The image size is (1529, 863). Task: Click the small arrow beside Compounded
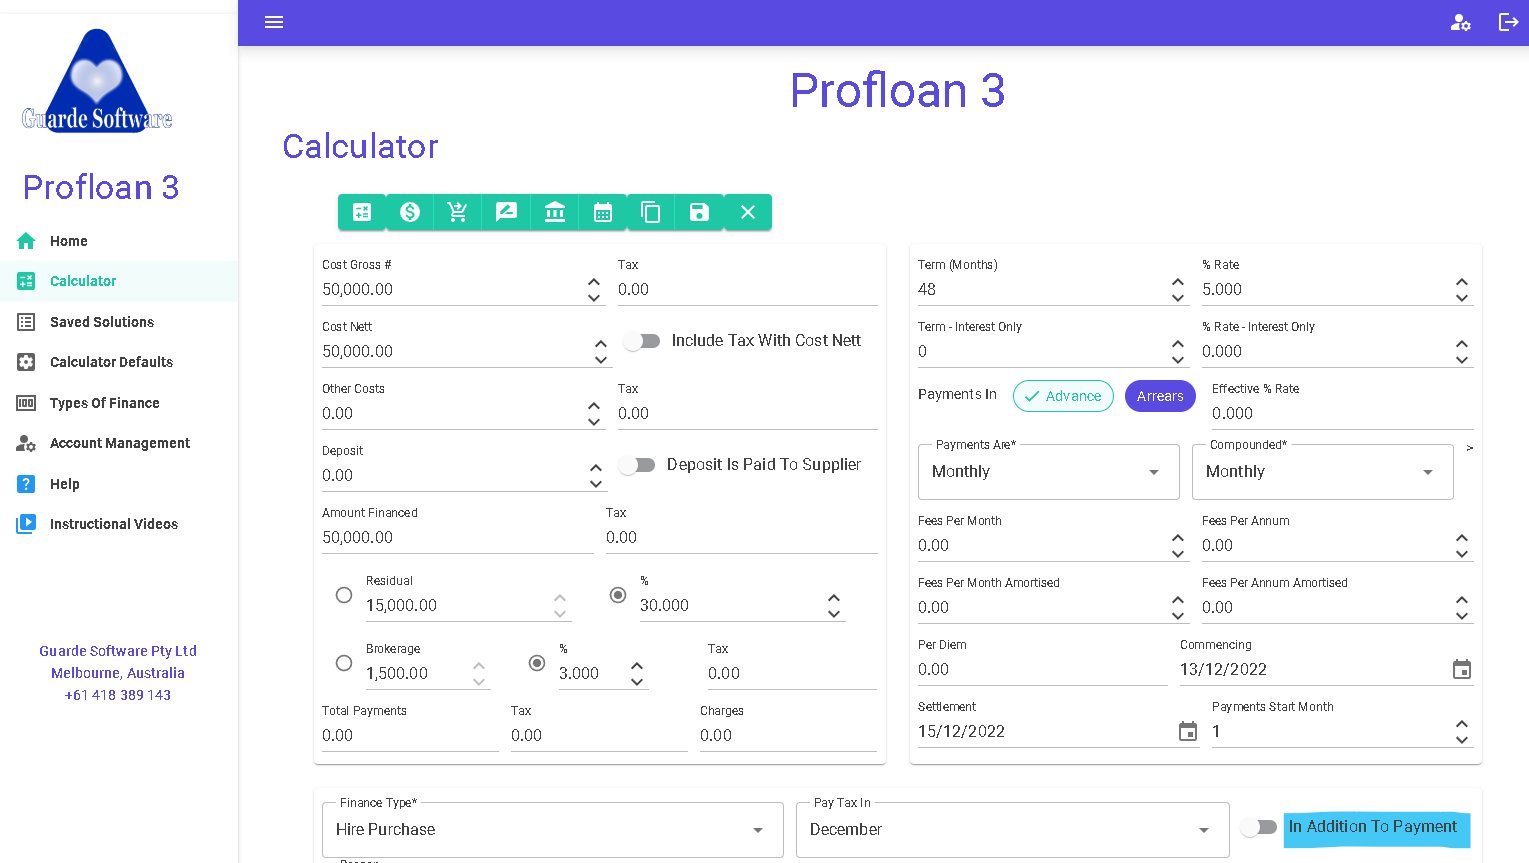click(1469, 448)
